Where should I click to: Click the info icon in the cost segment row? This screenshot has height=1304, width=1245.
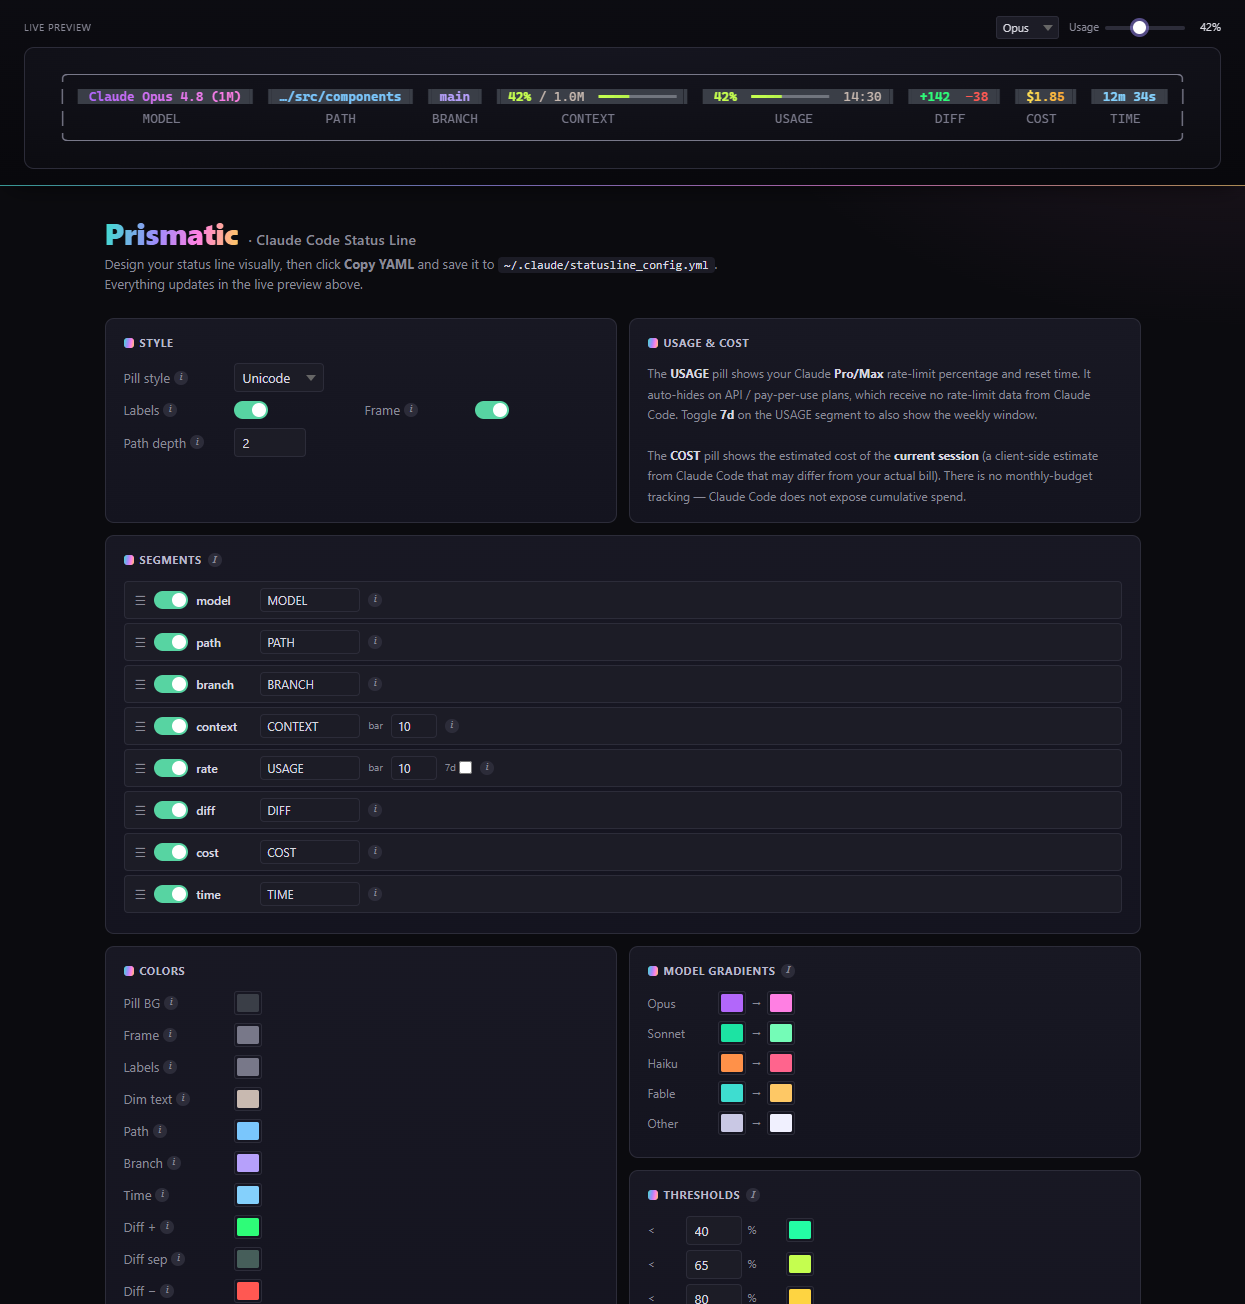[375, 852]
